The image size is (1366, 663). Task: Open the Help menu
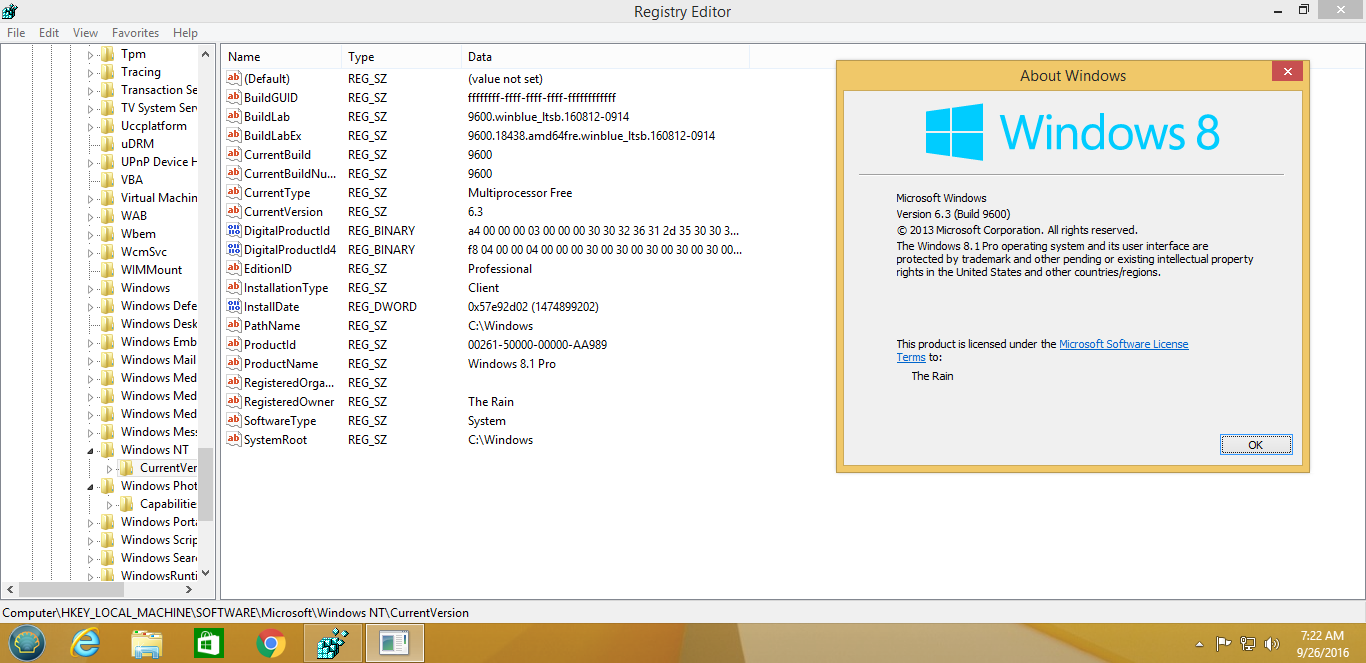click(185, 33)
